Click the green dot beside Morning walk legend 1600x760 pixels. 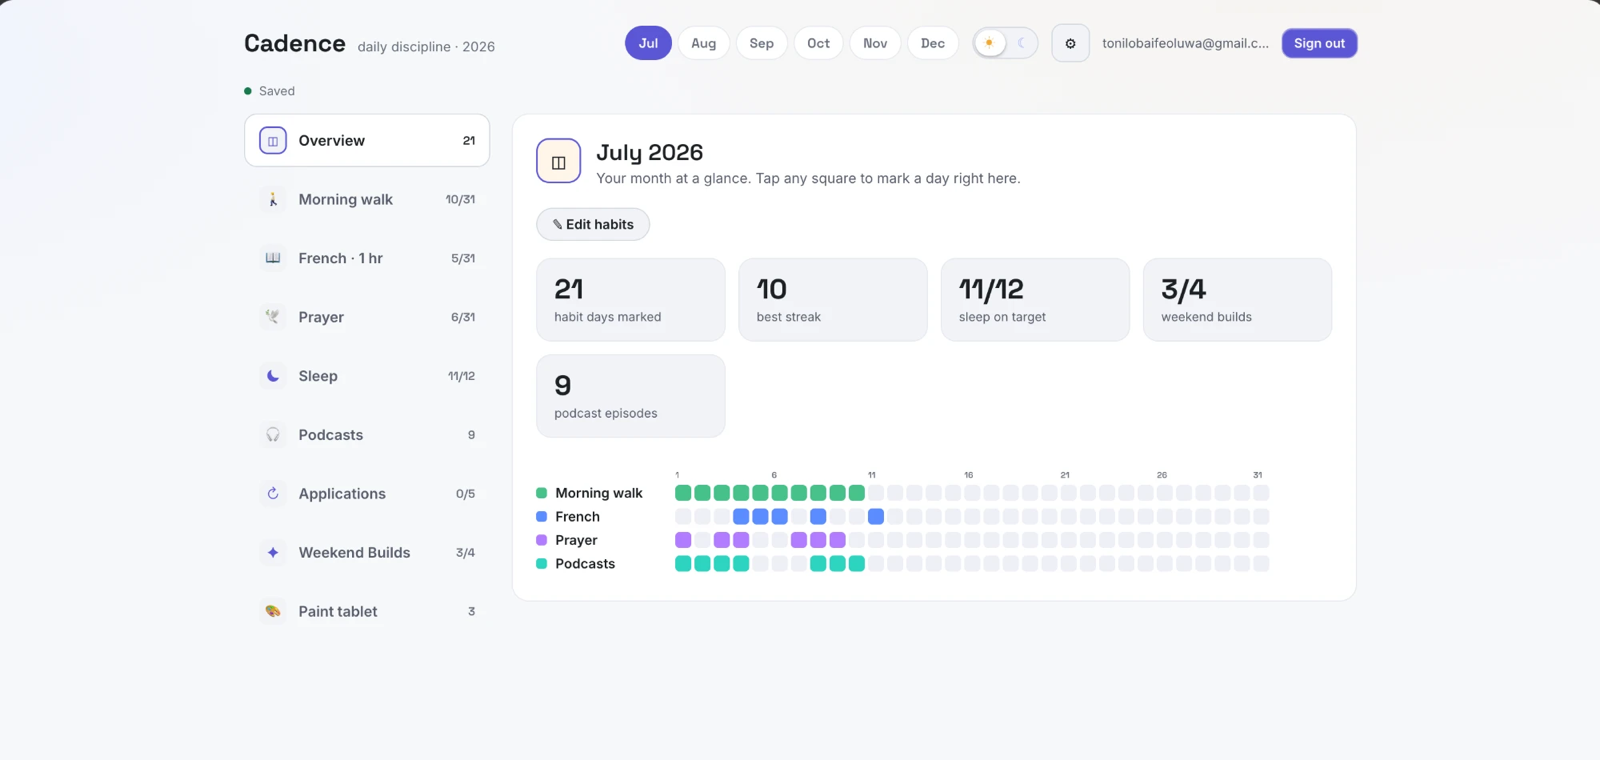(542, 493)
